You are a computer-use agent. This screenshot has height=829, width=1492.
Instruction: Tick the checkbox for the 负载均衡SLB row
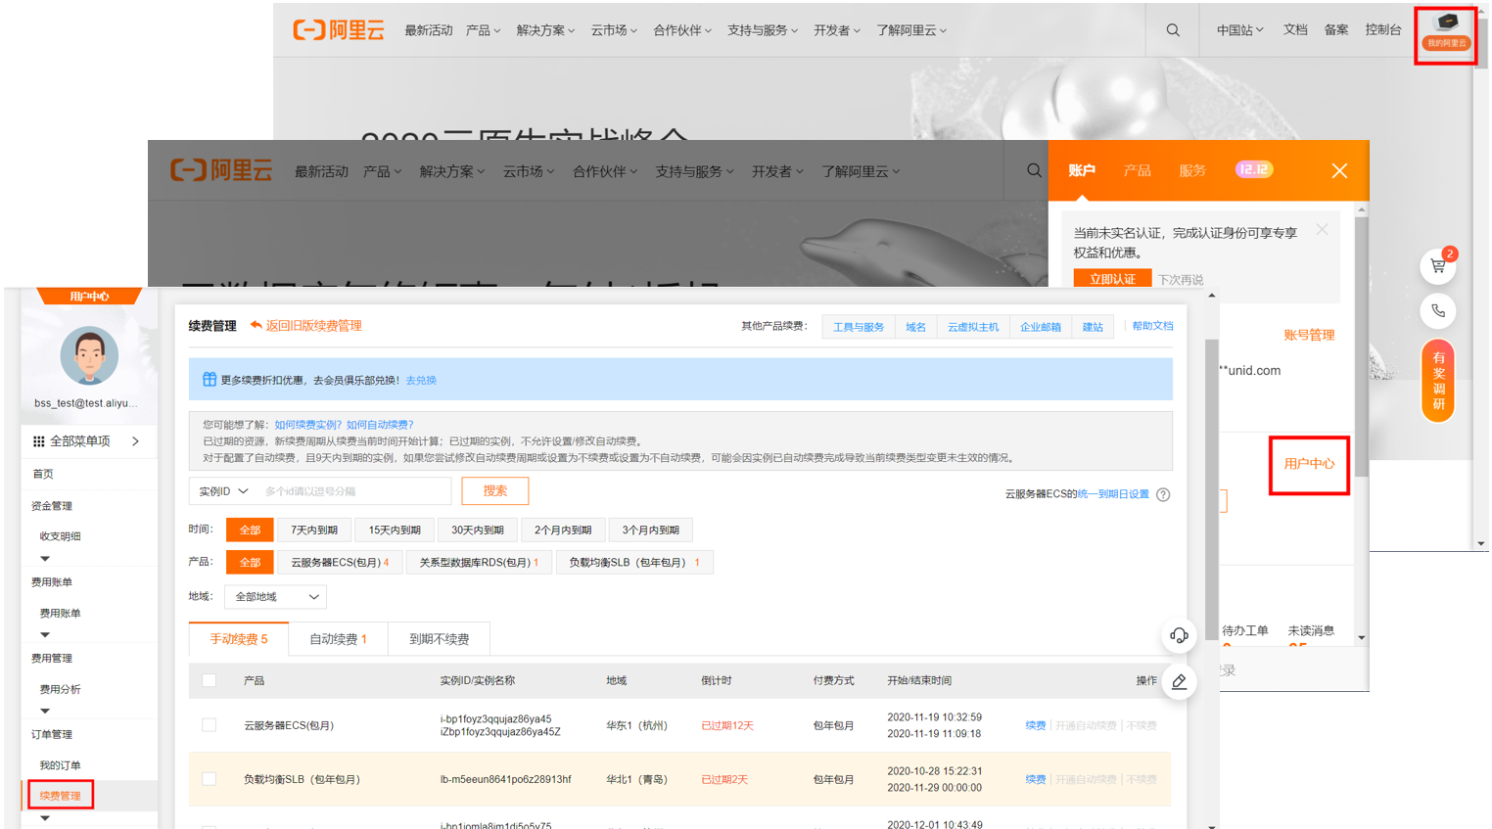(209, 779)
